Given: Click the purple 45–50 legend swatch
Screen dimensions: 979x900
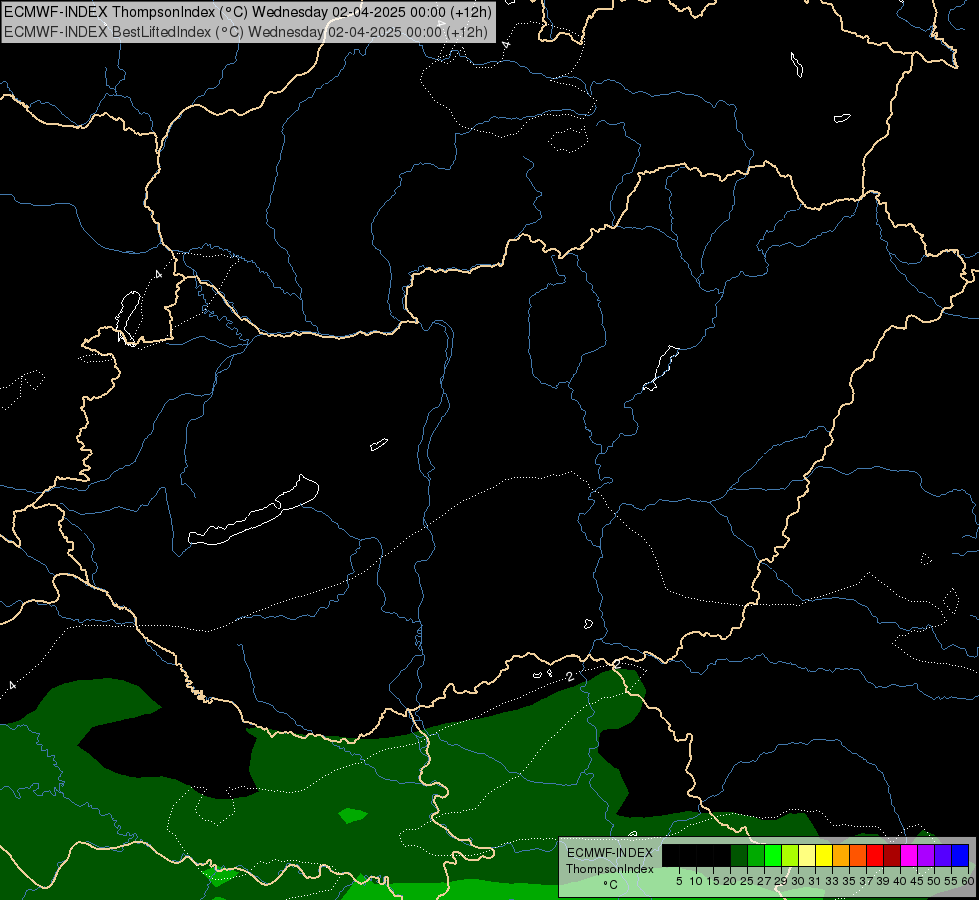Looking at the screenshot, I should click(926, 855).
